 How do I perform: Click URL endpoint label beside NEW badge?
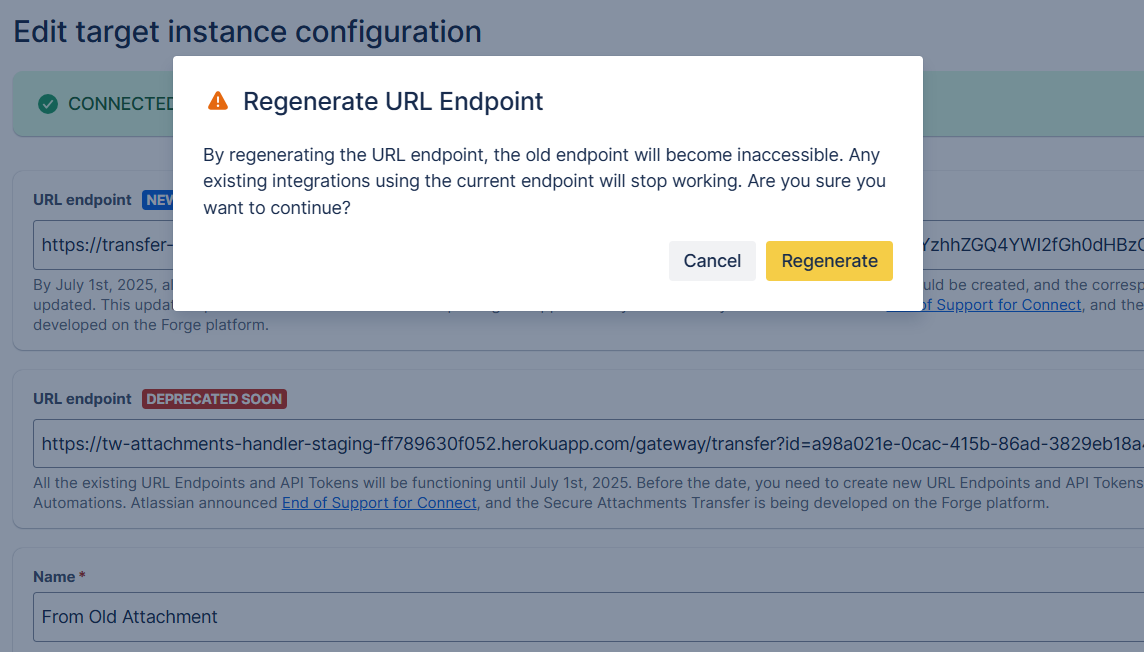point(82,200)
